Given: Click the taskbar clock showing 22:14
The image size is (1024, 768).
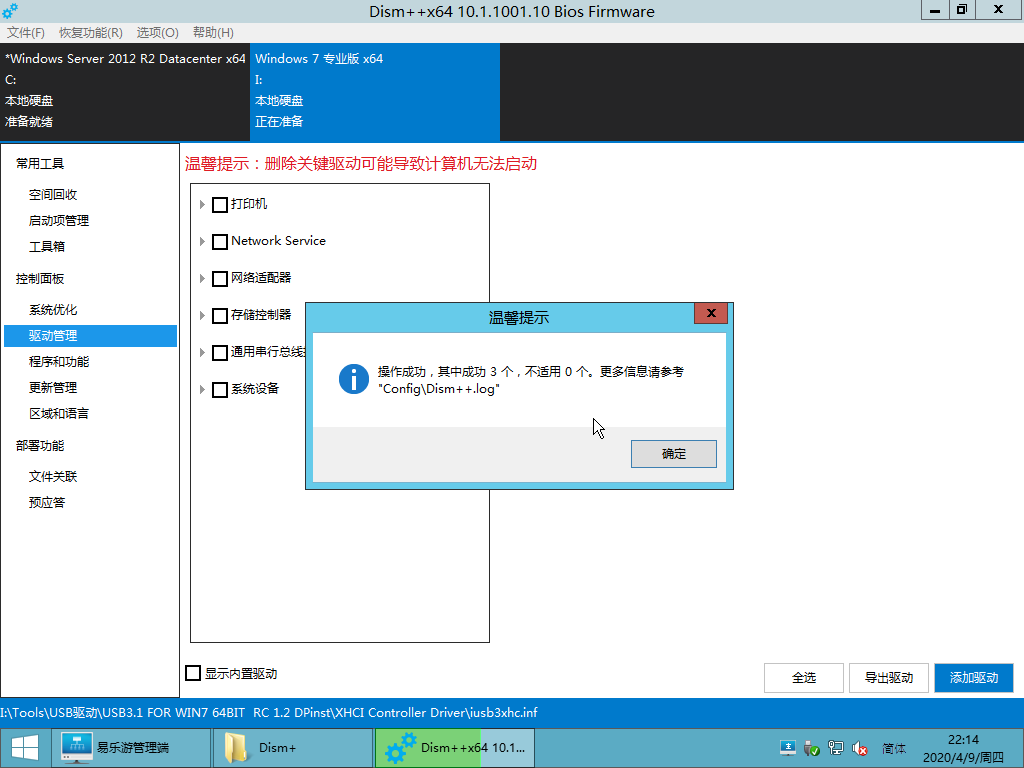Looking at the screenshot, I should pyautogui.click(x=963, y=748).
